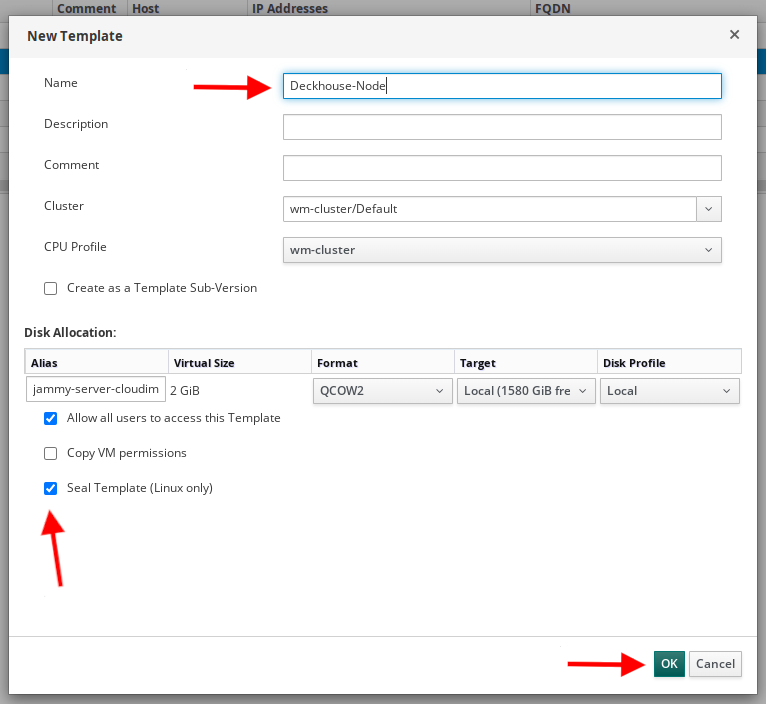Close the New Template dialog
The width and height of the screenshot is (766, 704).
pyautogui.click(x=734, y=35)
